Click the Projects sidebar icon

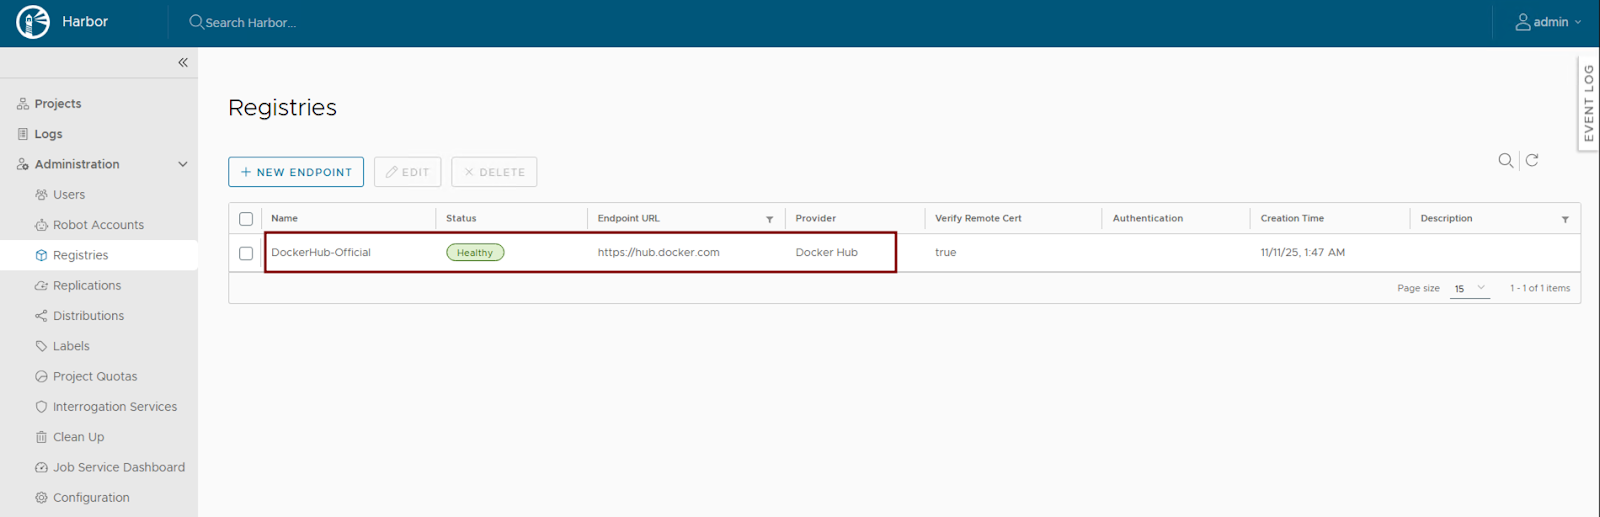click(23, 104)
